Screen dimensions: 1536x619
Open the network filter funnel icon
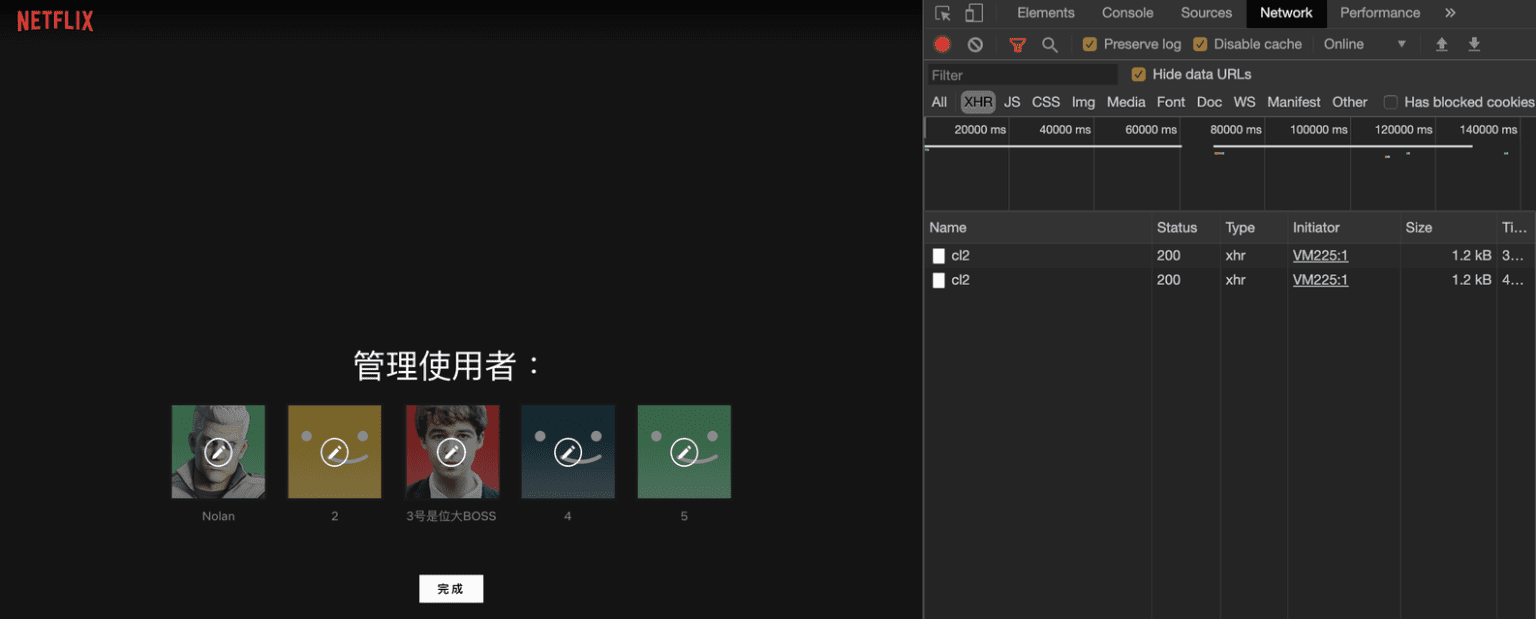click(x=1017, y=44)
